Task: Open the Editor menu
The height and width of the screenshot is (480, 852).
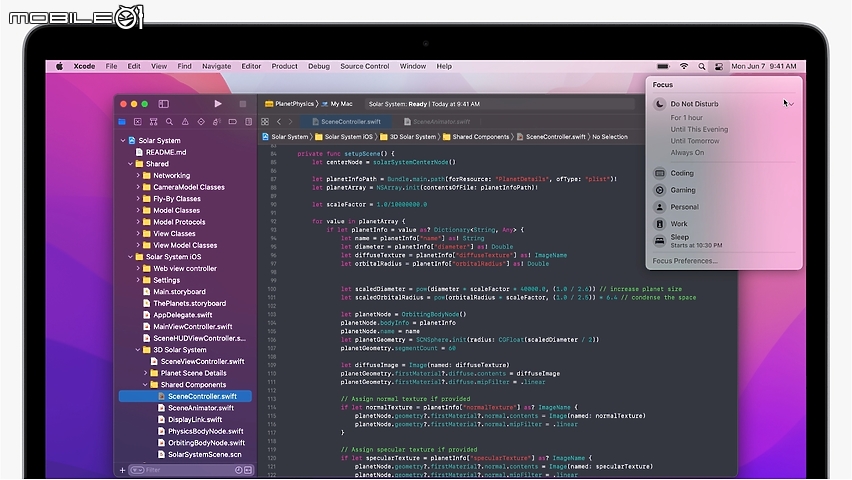Action: tap(250, 66)
